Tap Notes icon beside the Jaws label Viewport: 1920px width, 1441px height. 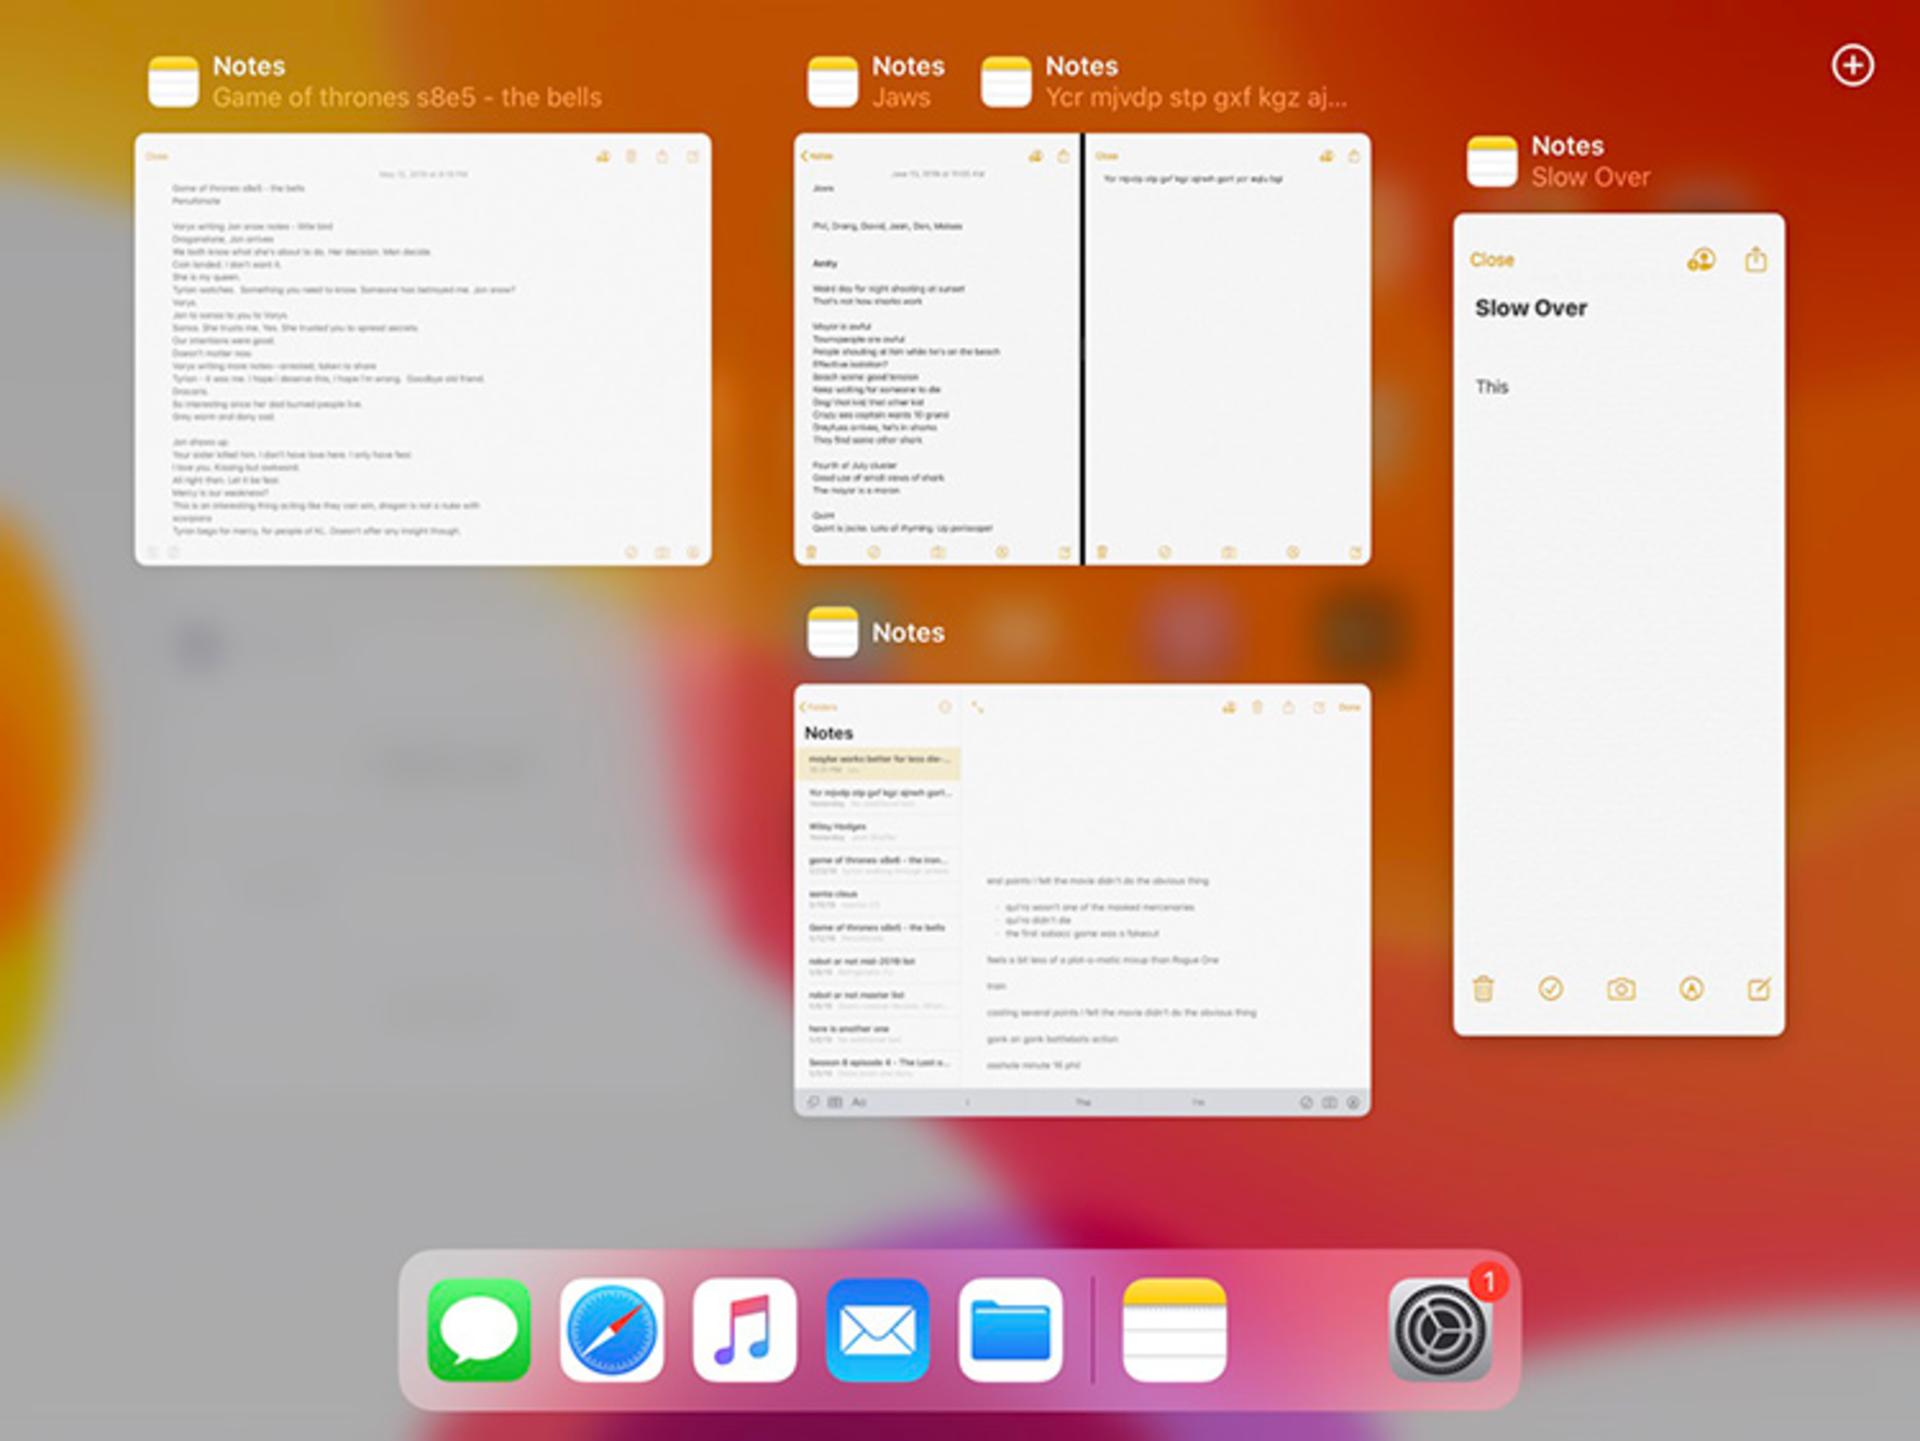pos(832,82)
